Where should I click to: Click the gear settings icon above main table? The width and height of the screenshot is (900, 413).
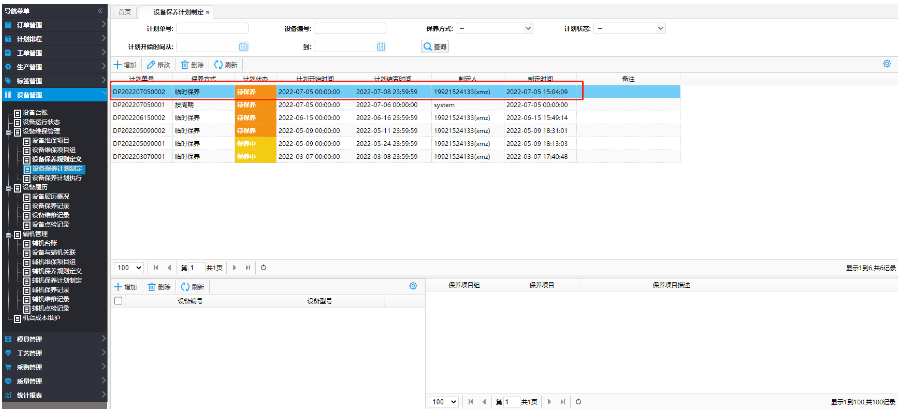click(x=886, y=64)
